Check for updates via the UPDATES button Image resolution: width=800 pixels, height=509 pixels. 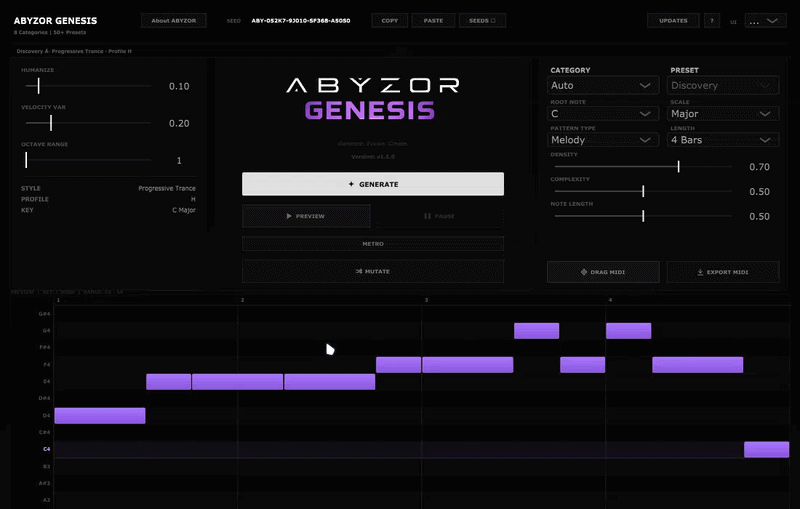pos(673,20)
